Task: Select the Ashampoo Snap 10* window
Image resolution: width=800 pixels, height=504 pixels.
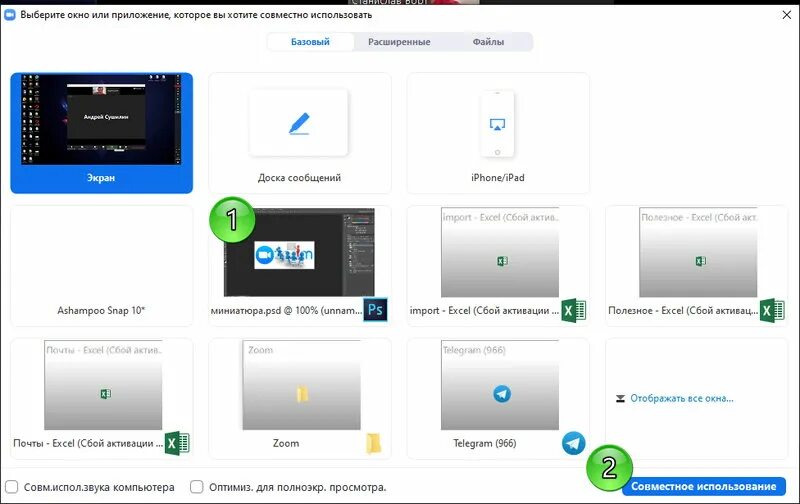Action: tap(102, 266)
